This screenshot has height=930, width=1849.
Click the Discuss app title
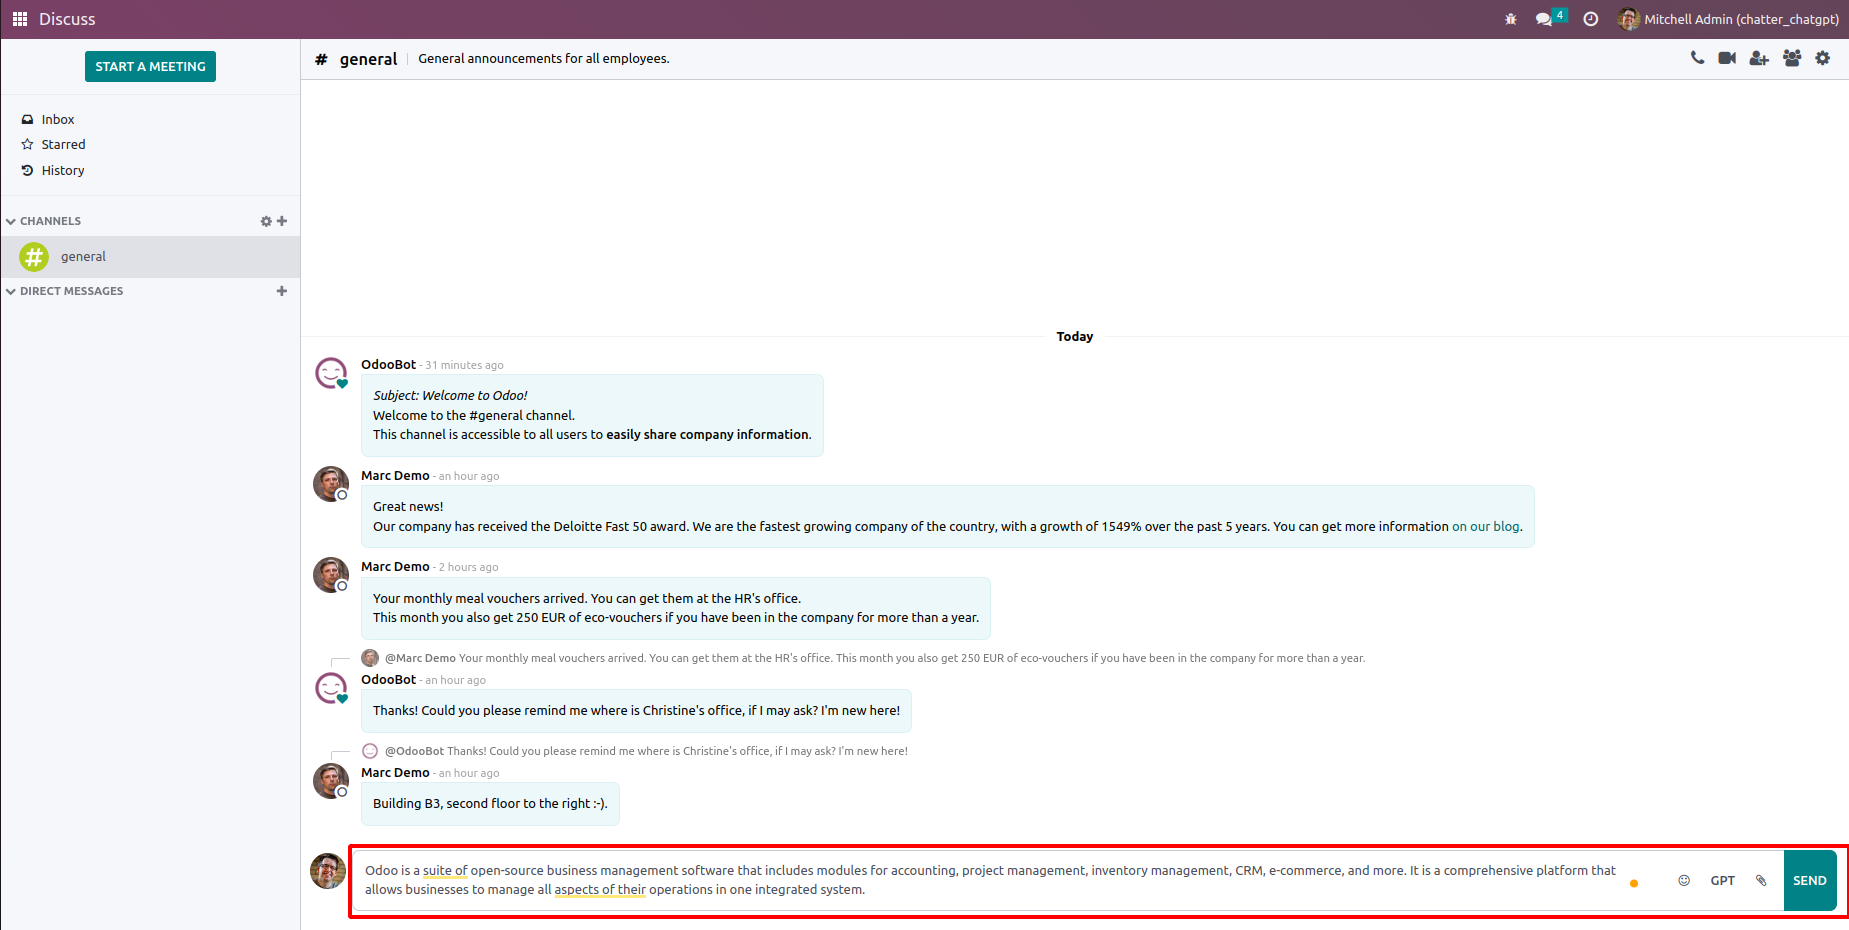click(x=67, y=19)
